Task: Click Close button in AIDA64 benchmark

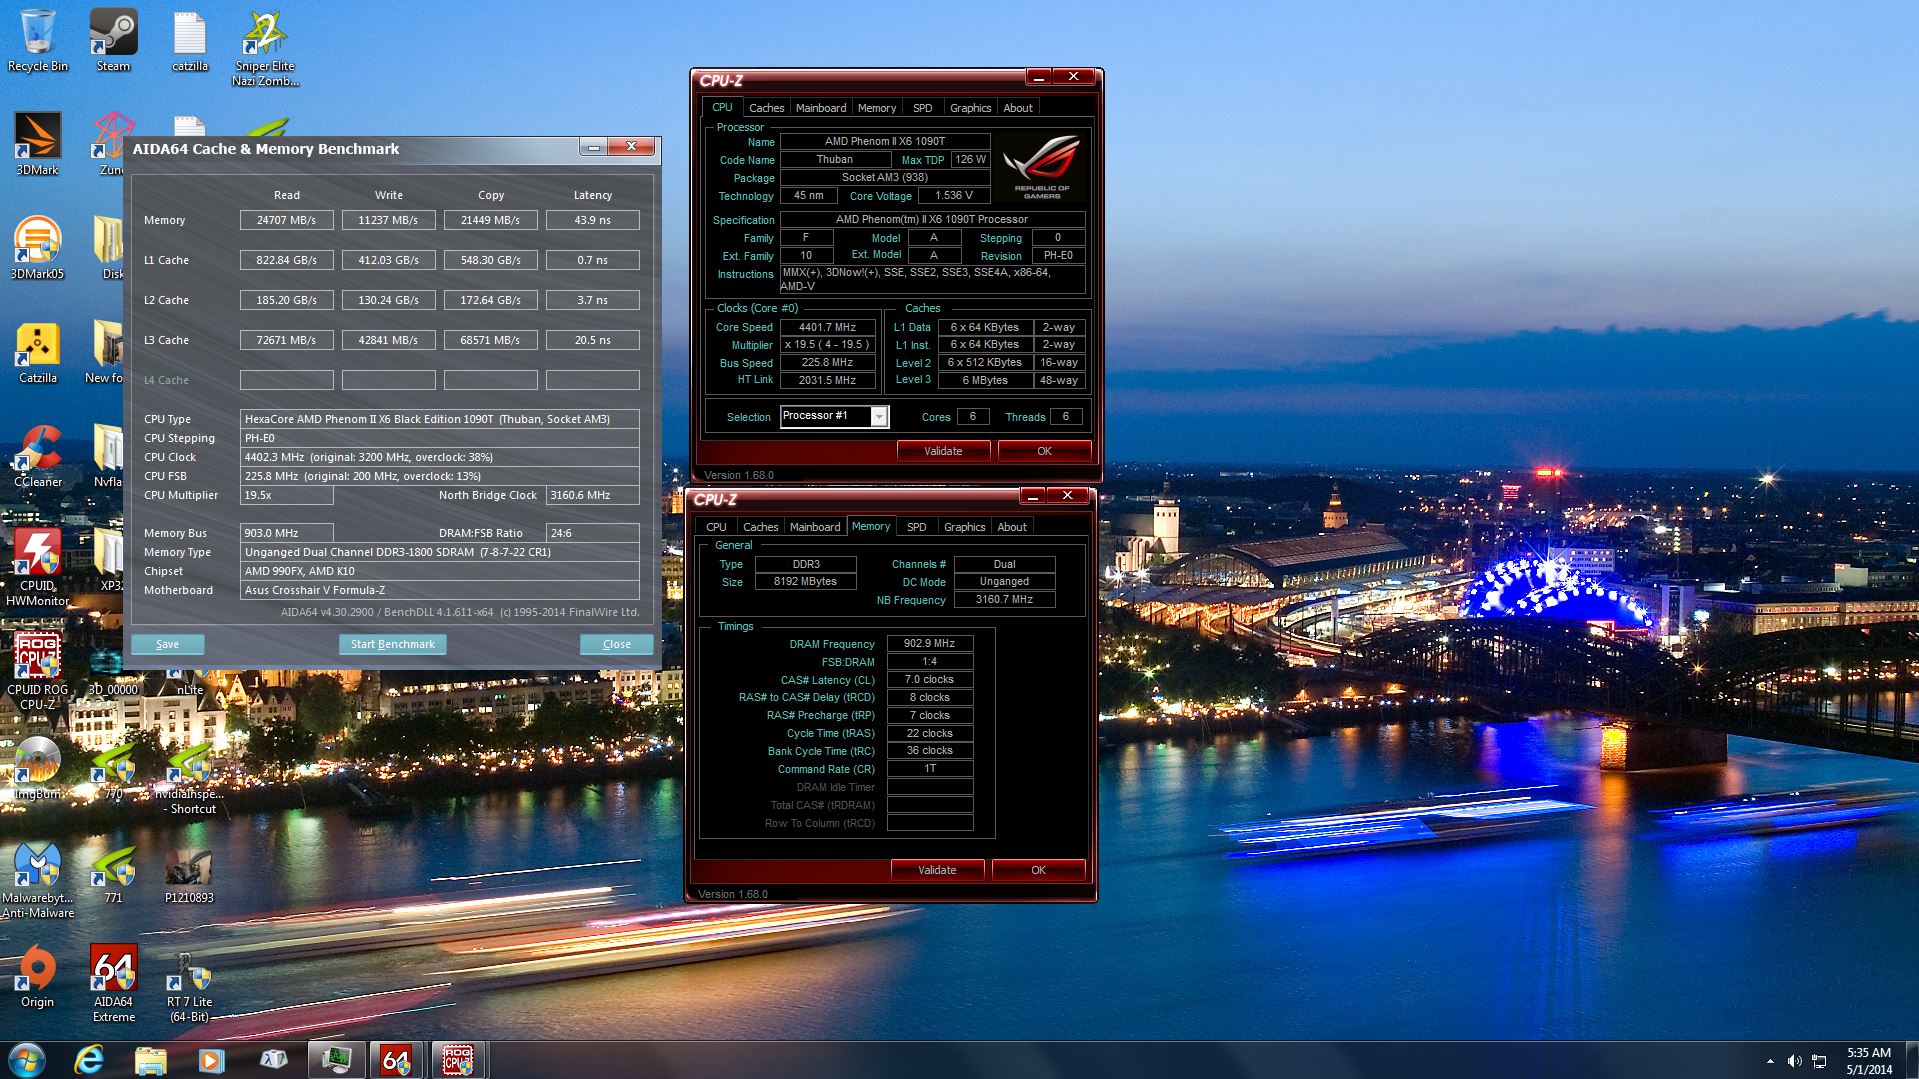Action: (x=617, y=644)
